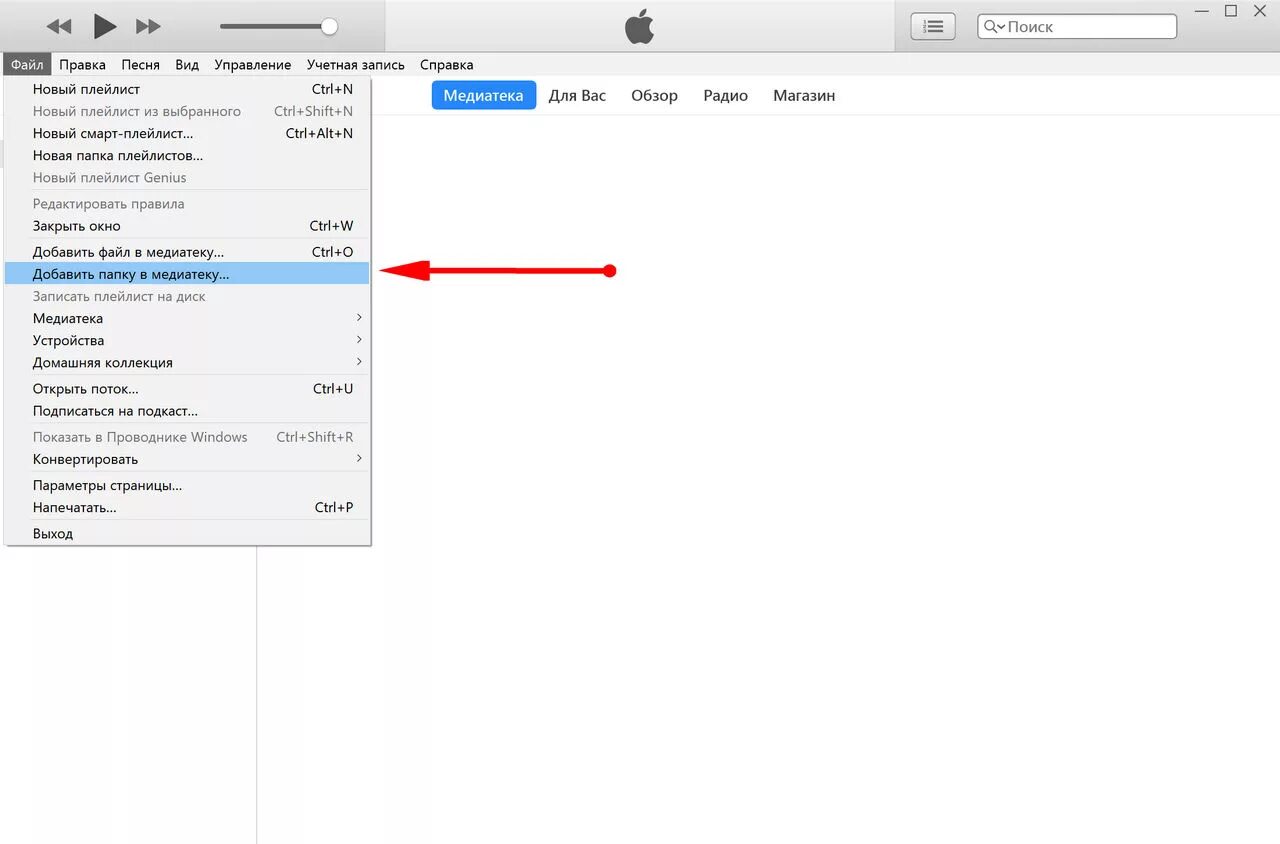
Task: Click the magnifier icon in the search box
Action: click(x=991, y=26)
